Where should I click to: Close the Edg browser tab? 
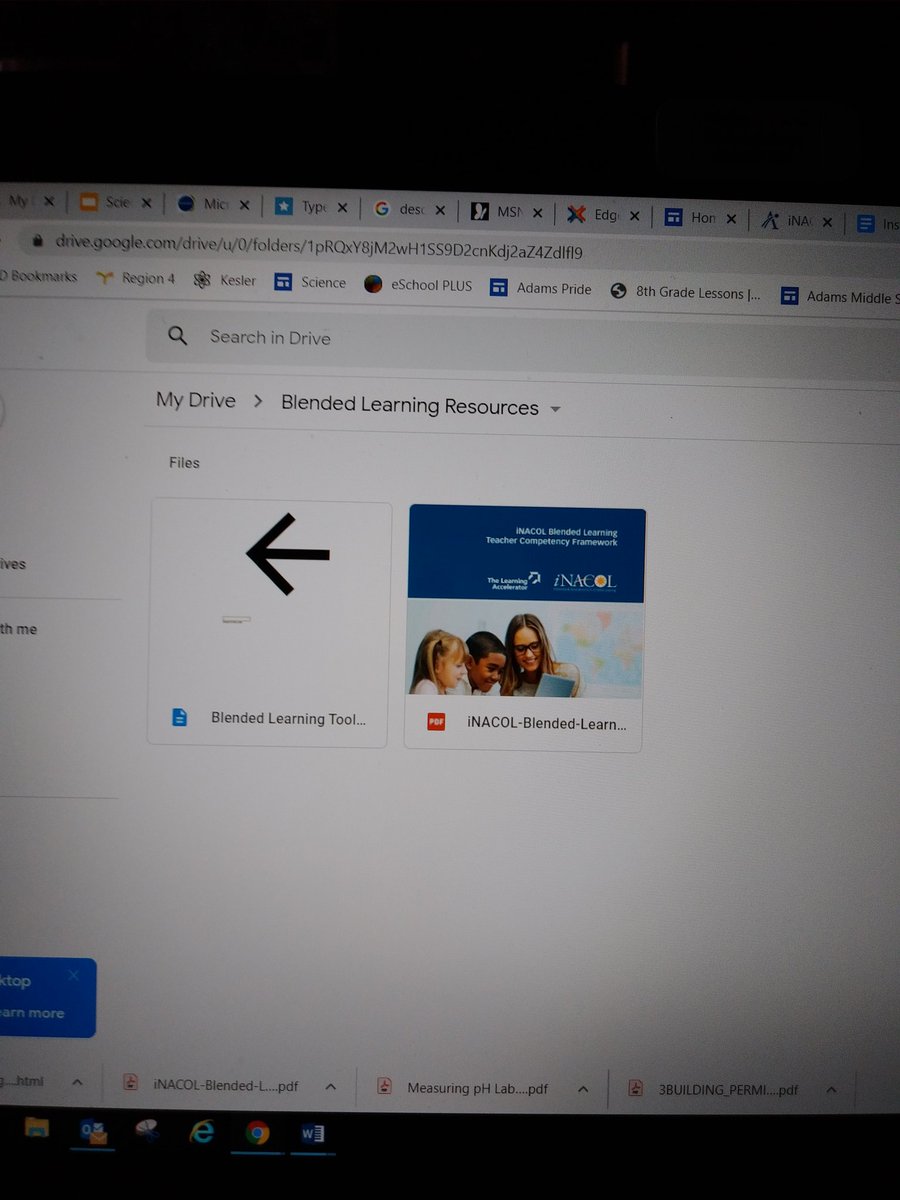[634, 216]
